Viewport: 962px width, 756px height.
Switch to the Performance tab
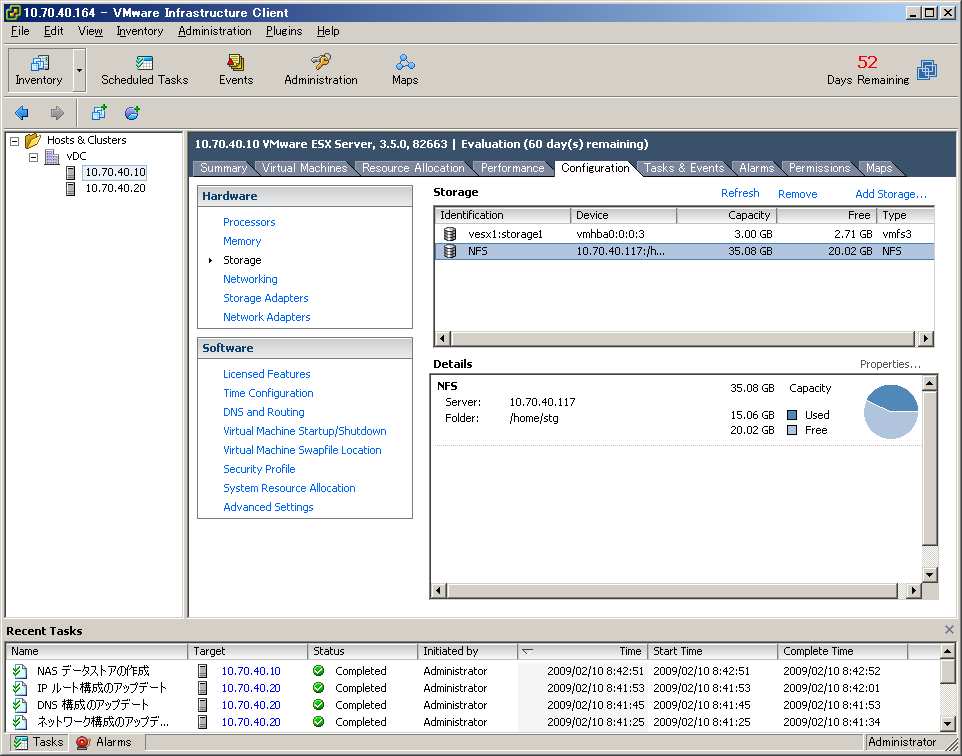[x=512, y=168]
